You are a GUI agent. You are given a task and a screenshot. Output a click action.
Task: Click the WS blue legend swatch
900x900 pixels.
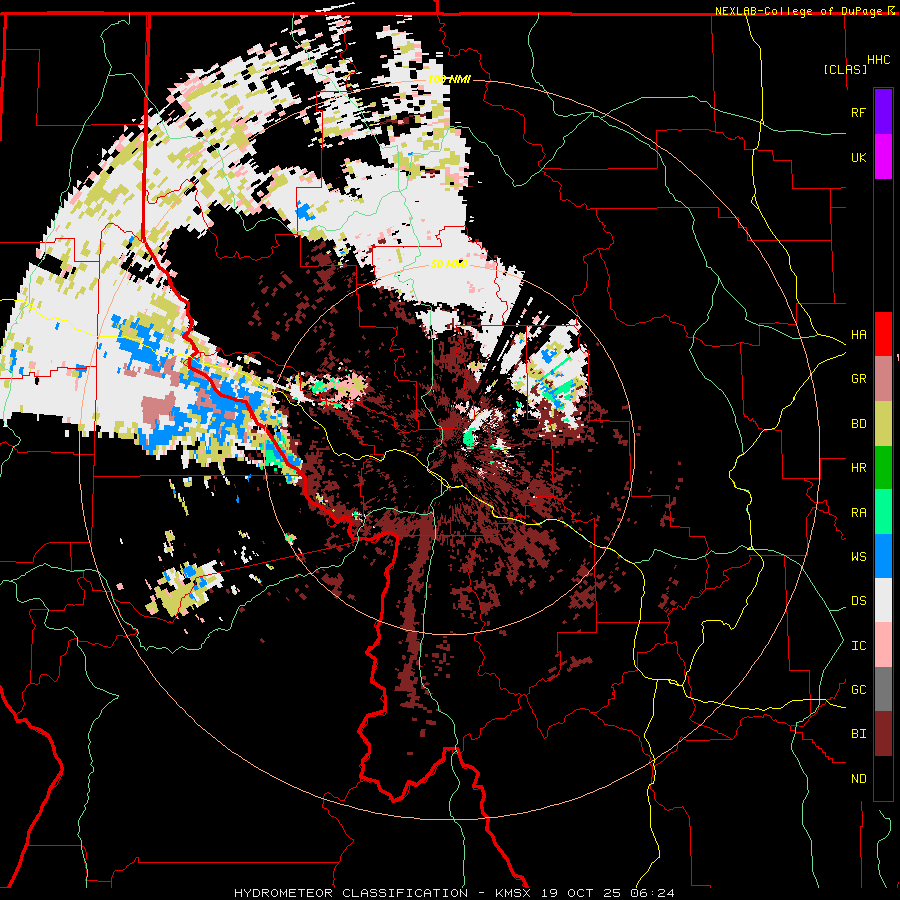[x=883, y=556]
